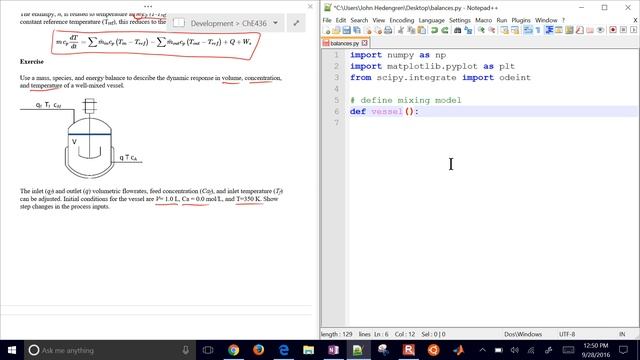The width and height of the screenshot is (640, 360).
Task: Show hidden system tray icons chevron
Action: (482, 350)
